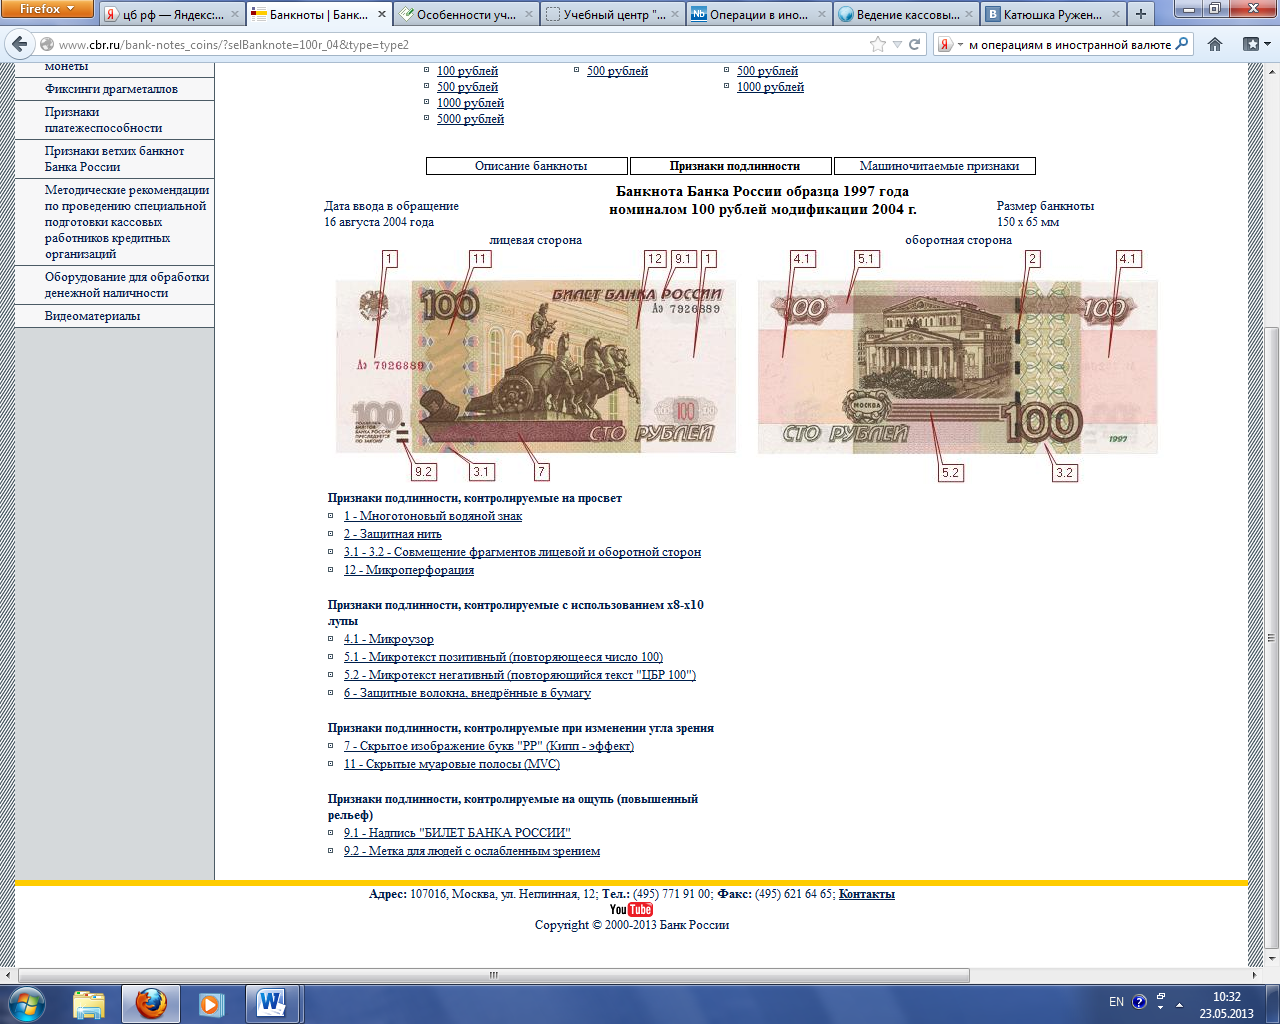Screen dimensions: 1280x1024
Task: Open a new tab with the plus button
Action: [x=1140, y=14]
